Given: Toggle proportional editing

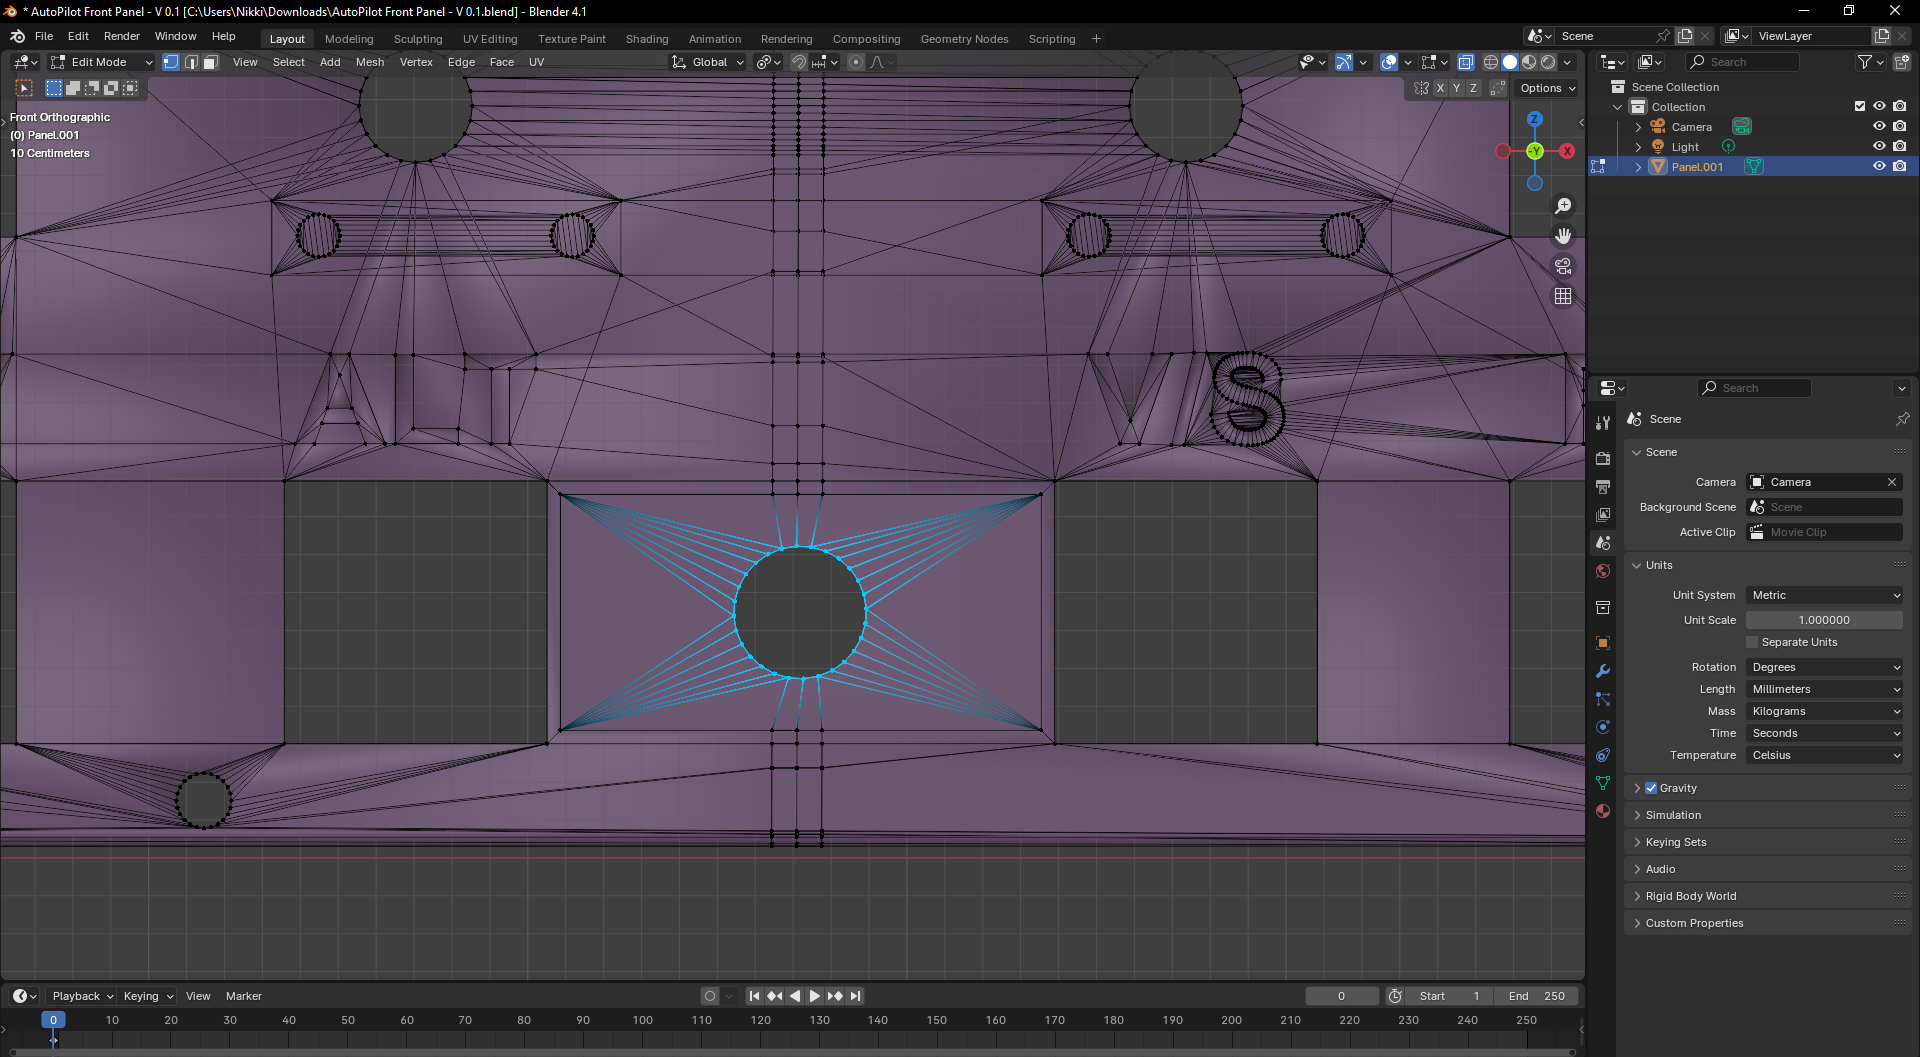Looking at the screenshot, I should click(856, 62).
